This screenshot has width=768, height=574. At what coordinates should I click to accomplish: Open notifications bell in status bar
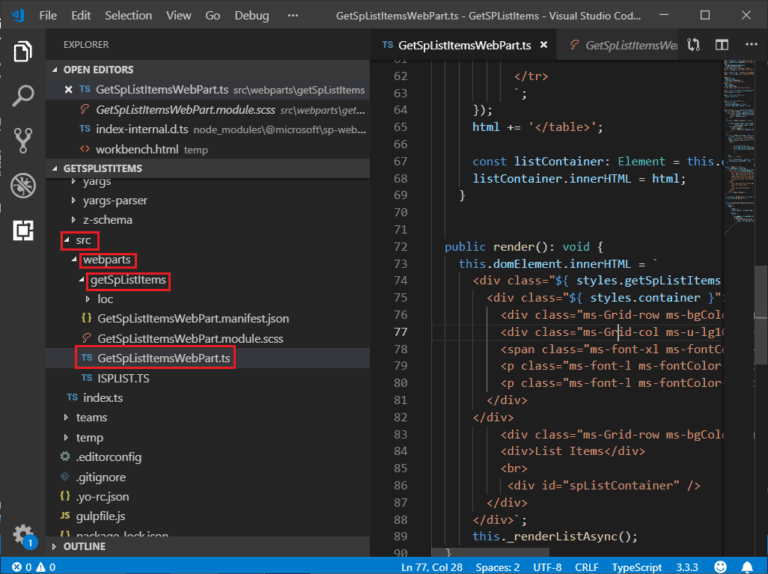tap(747, 567)
